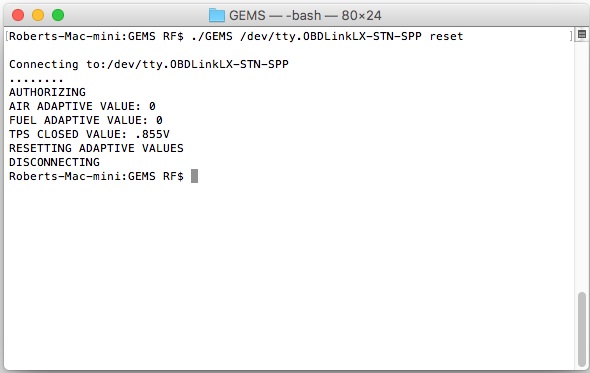Click the blue GEMS folder proxy icon
590x373 pixels.
[x=217, y=15]
